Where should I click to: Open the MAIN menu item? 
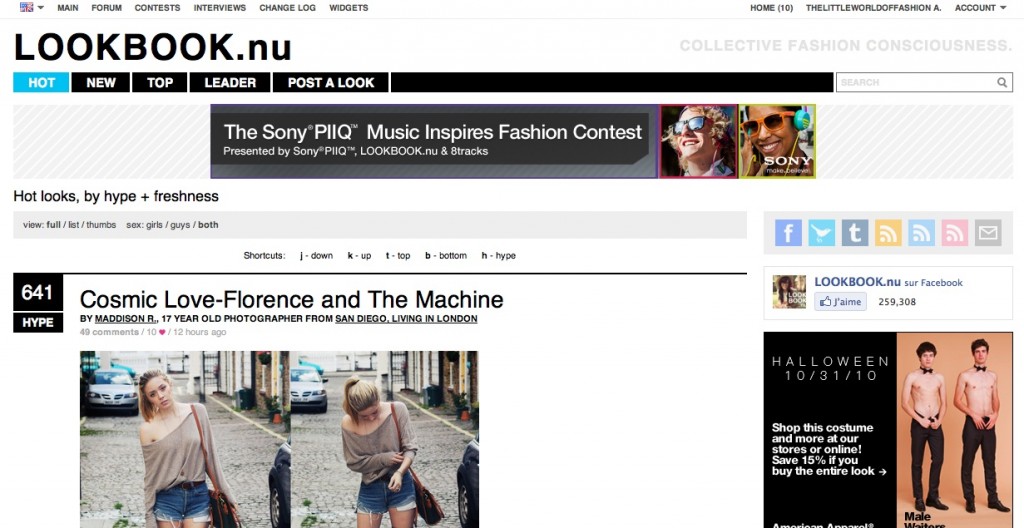pyautogui.click(x=68, y=8)
